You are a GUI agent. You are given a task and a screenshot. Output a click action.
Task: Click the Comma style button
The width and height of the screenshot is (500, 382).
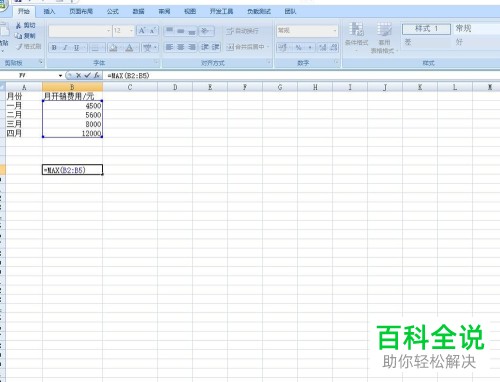click(x=310, y=48)
